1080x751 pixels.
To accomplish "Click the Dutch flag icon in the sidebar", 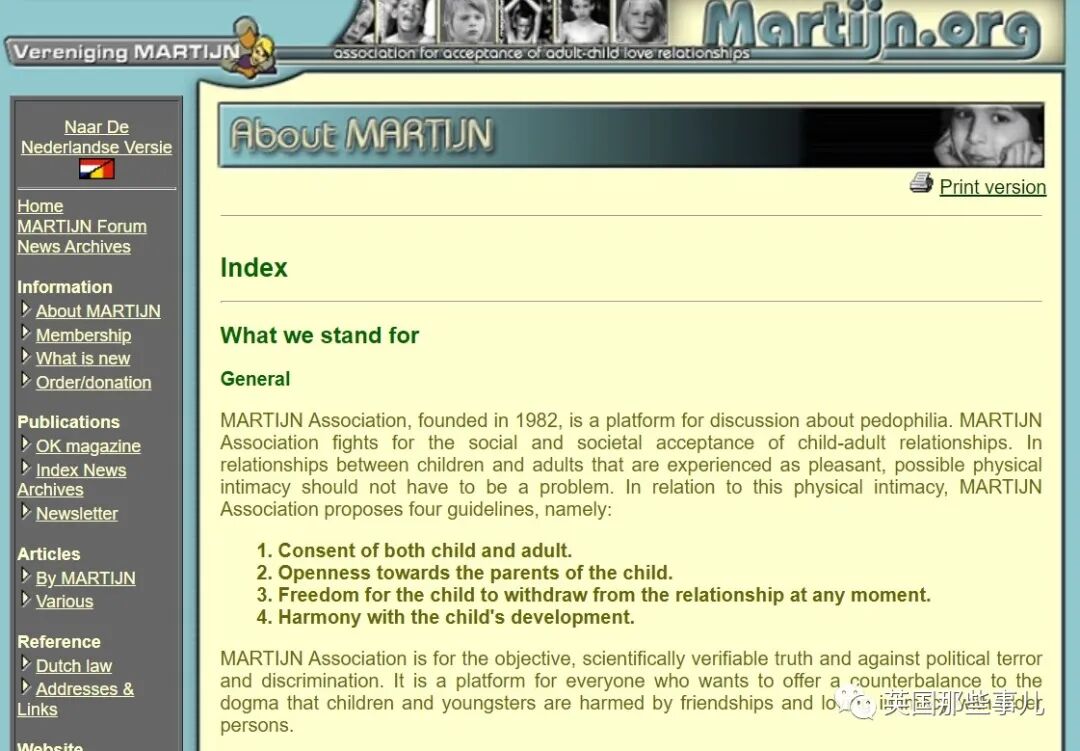I will click(x=96, y=168).
